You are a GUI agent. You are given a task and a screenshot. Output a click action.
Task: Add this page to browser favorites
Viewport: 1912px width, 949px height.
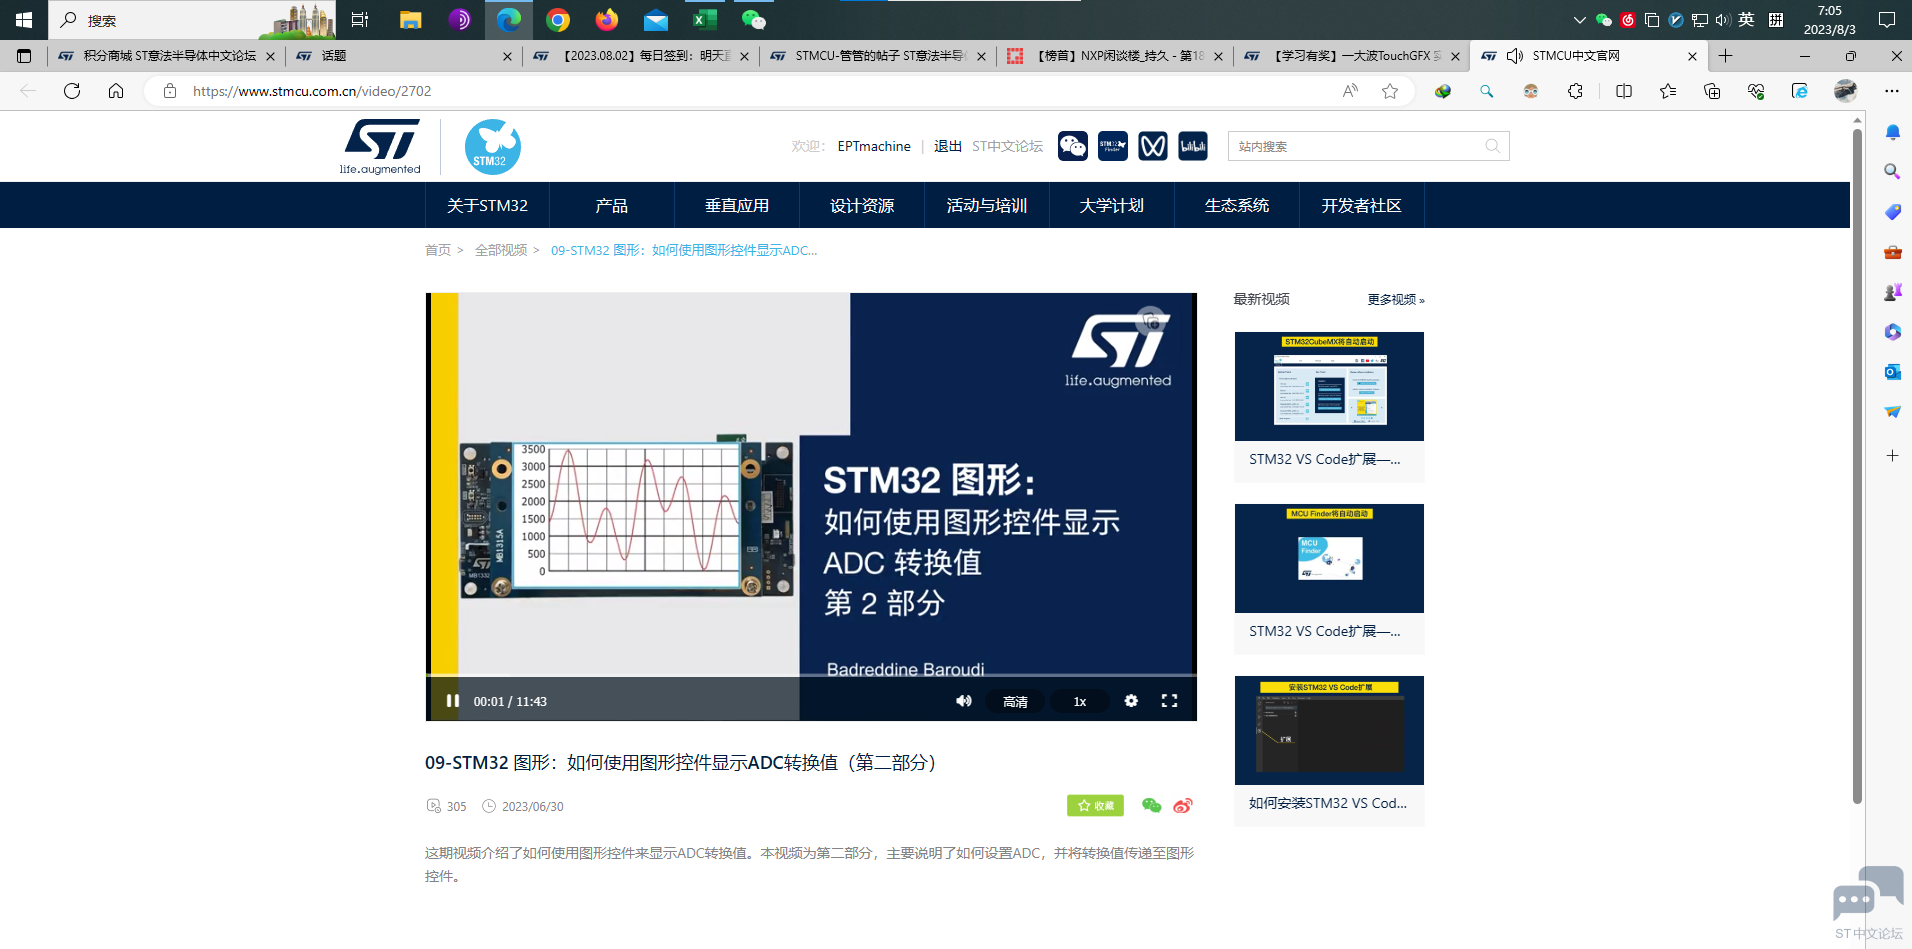[1390, 91]
